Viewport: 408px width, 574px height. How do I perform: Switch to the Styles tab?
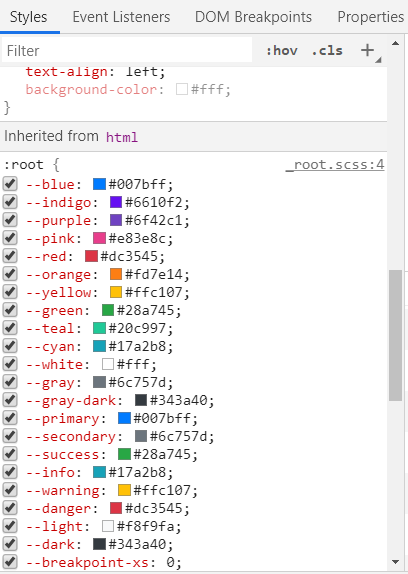tap(29, 17)
